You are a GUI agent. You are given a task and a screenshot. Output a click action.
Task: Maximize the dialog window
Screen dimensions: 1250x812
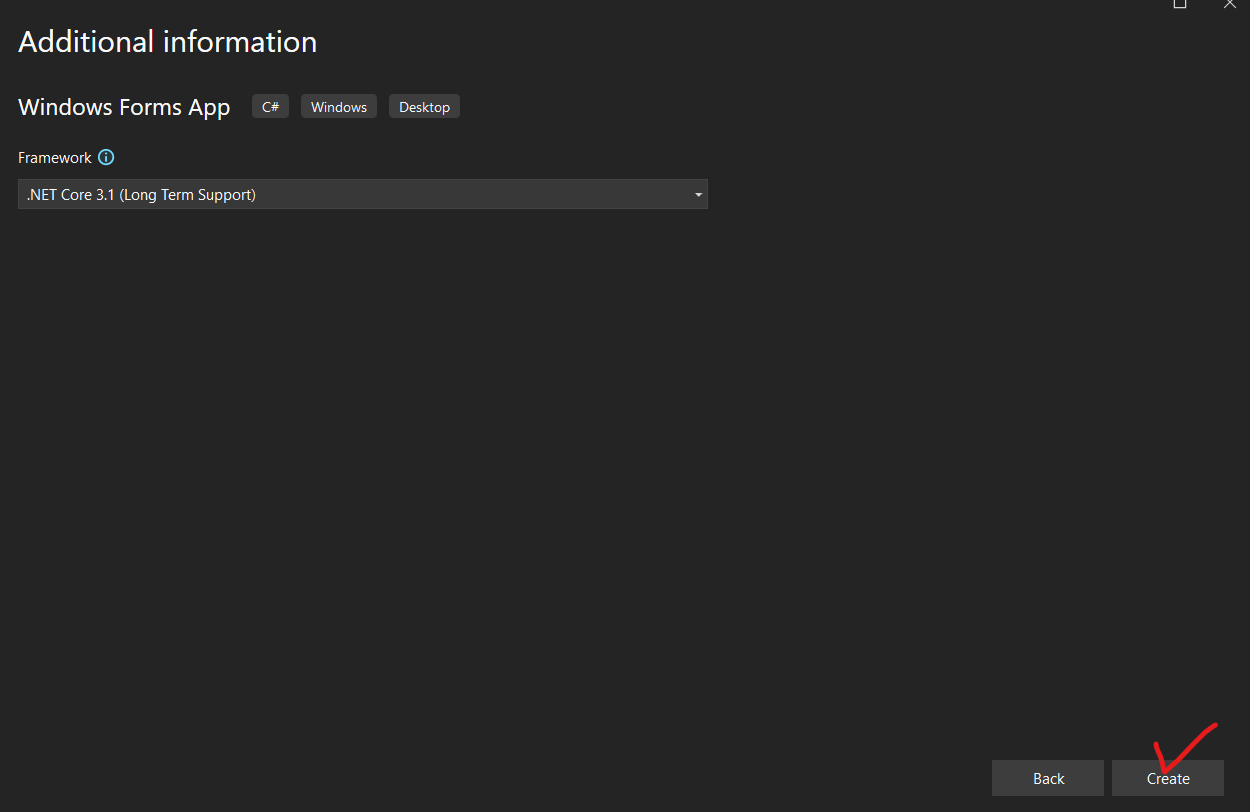(x=1180, y=4)
